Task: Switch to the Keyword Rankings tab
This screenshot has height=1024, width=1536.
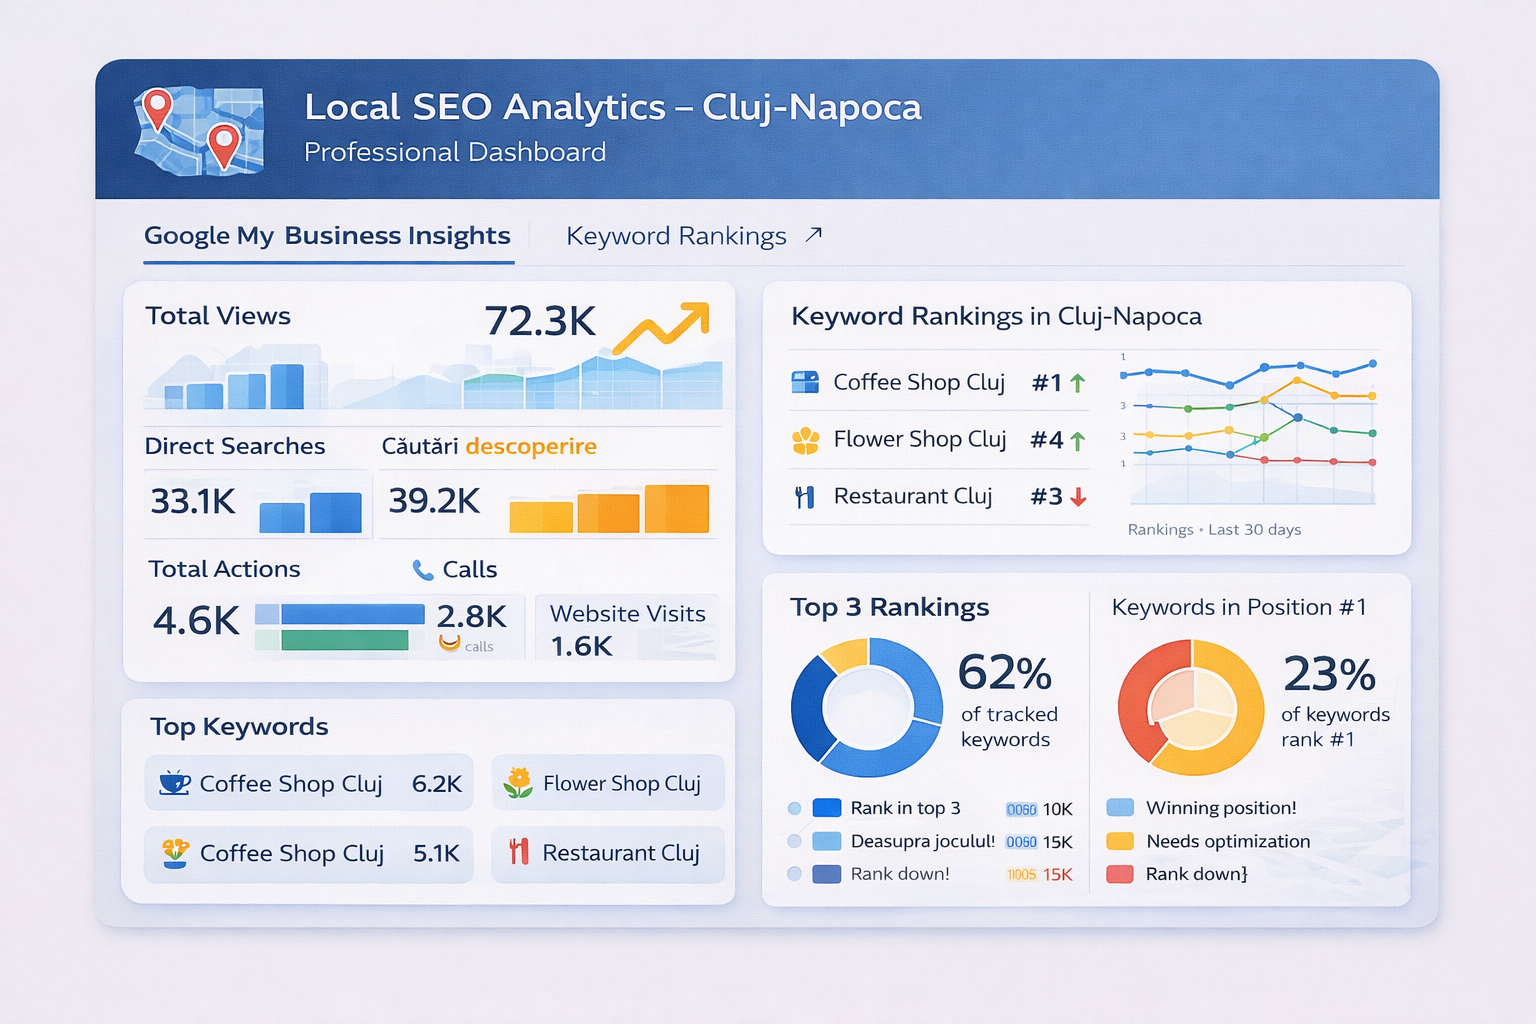Action: point(676,236)
